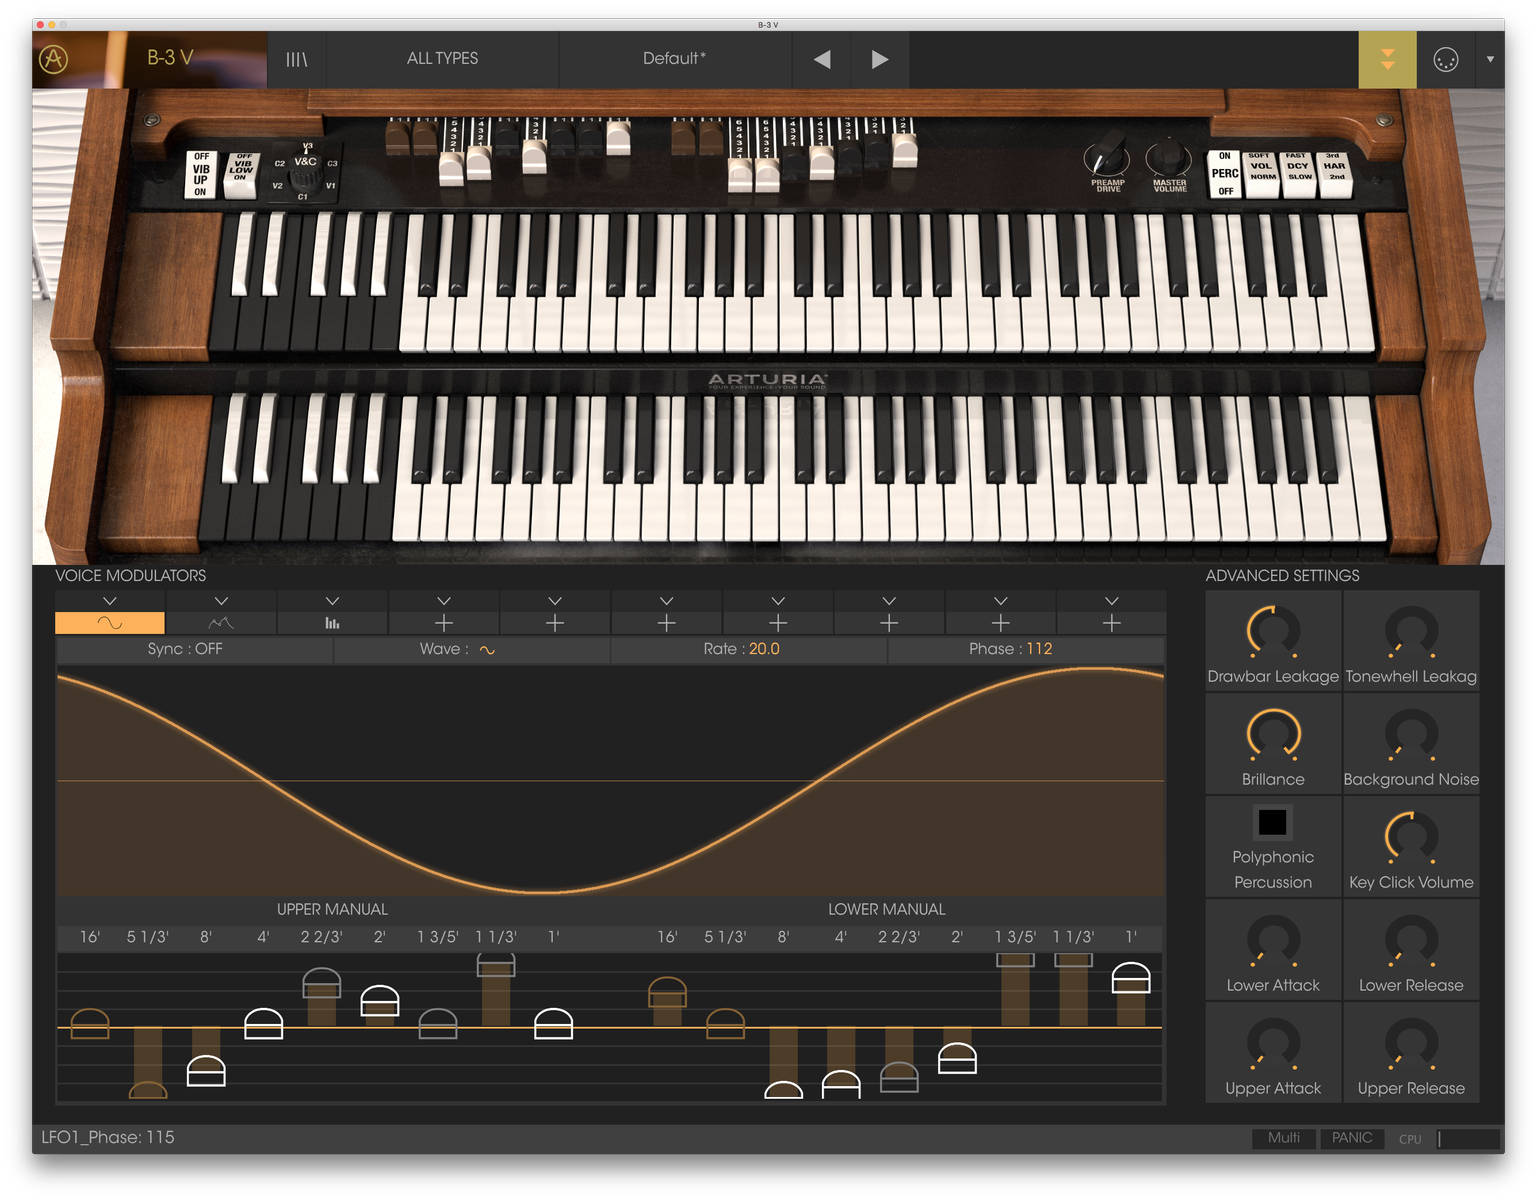Screen dimensions: 1537x1200
Task: Click the B-3 V instrument name tab
Action: point(171,58)
